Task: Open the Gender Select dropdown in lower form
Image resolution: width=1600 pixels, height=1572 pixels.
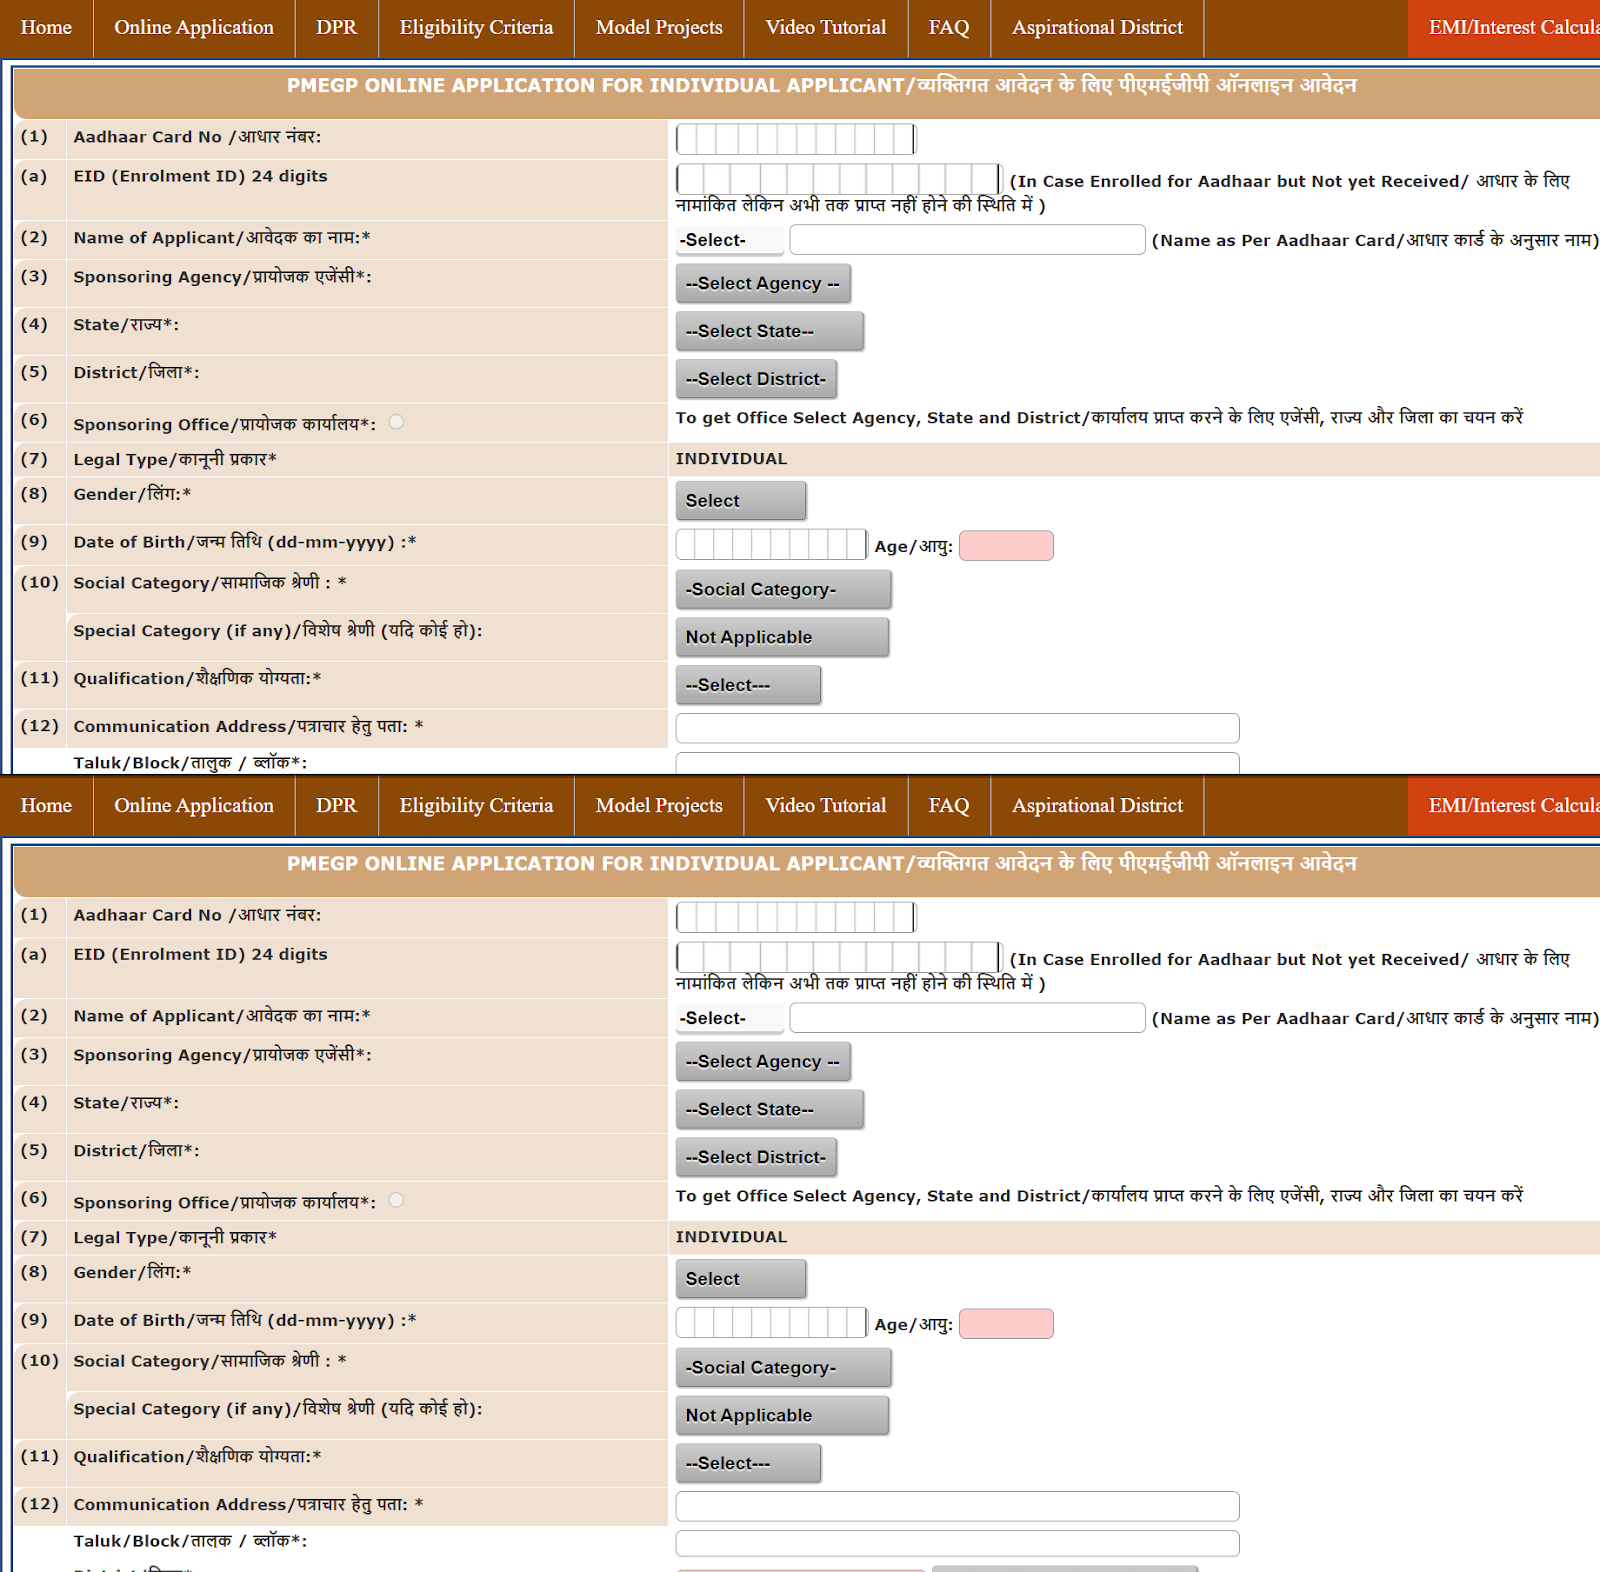Action: coord(740,1279)
